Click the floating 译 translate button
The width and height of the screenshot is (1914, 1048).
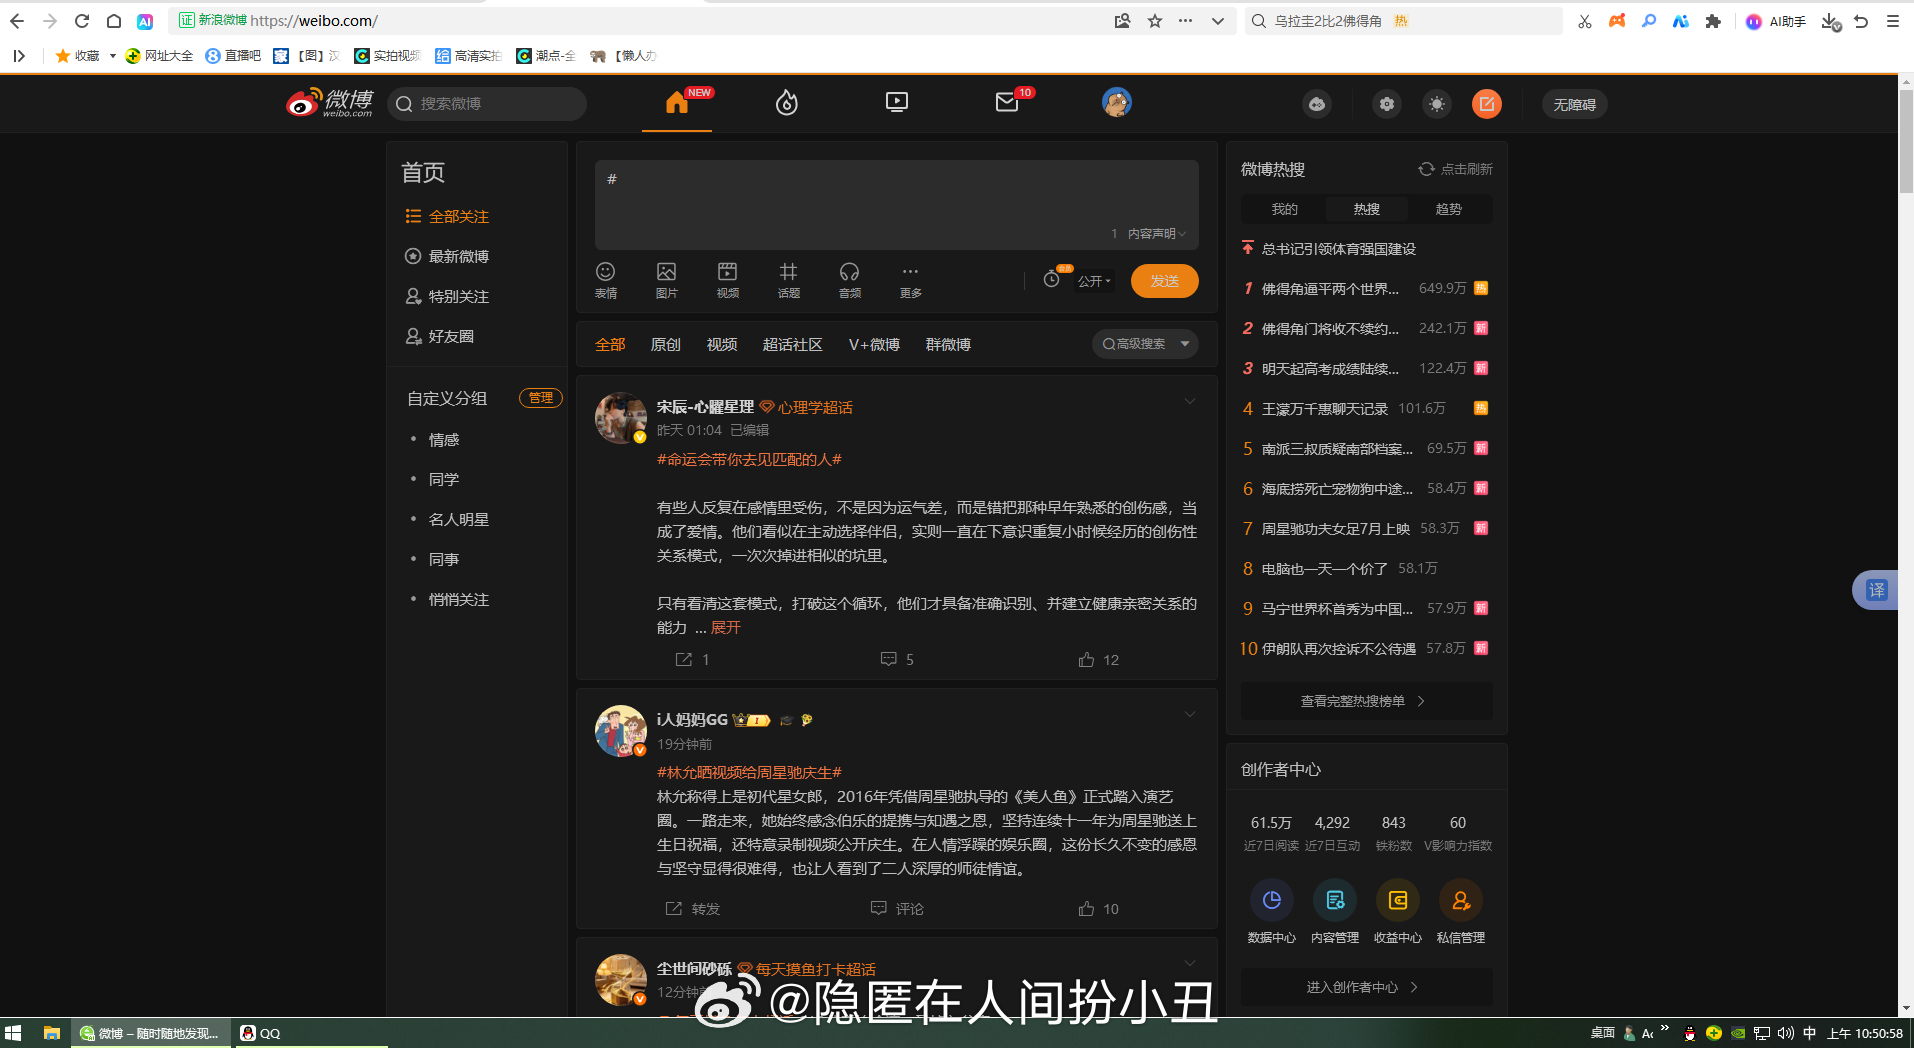(1876, 590)
